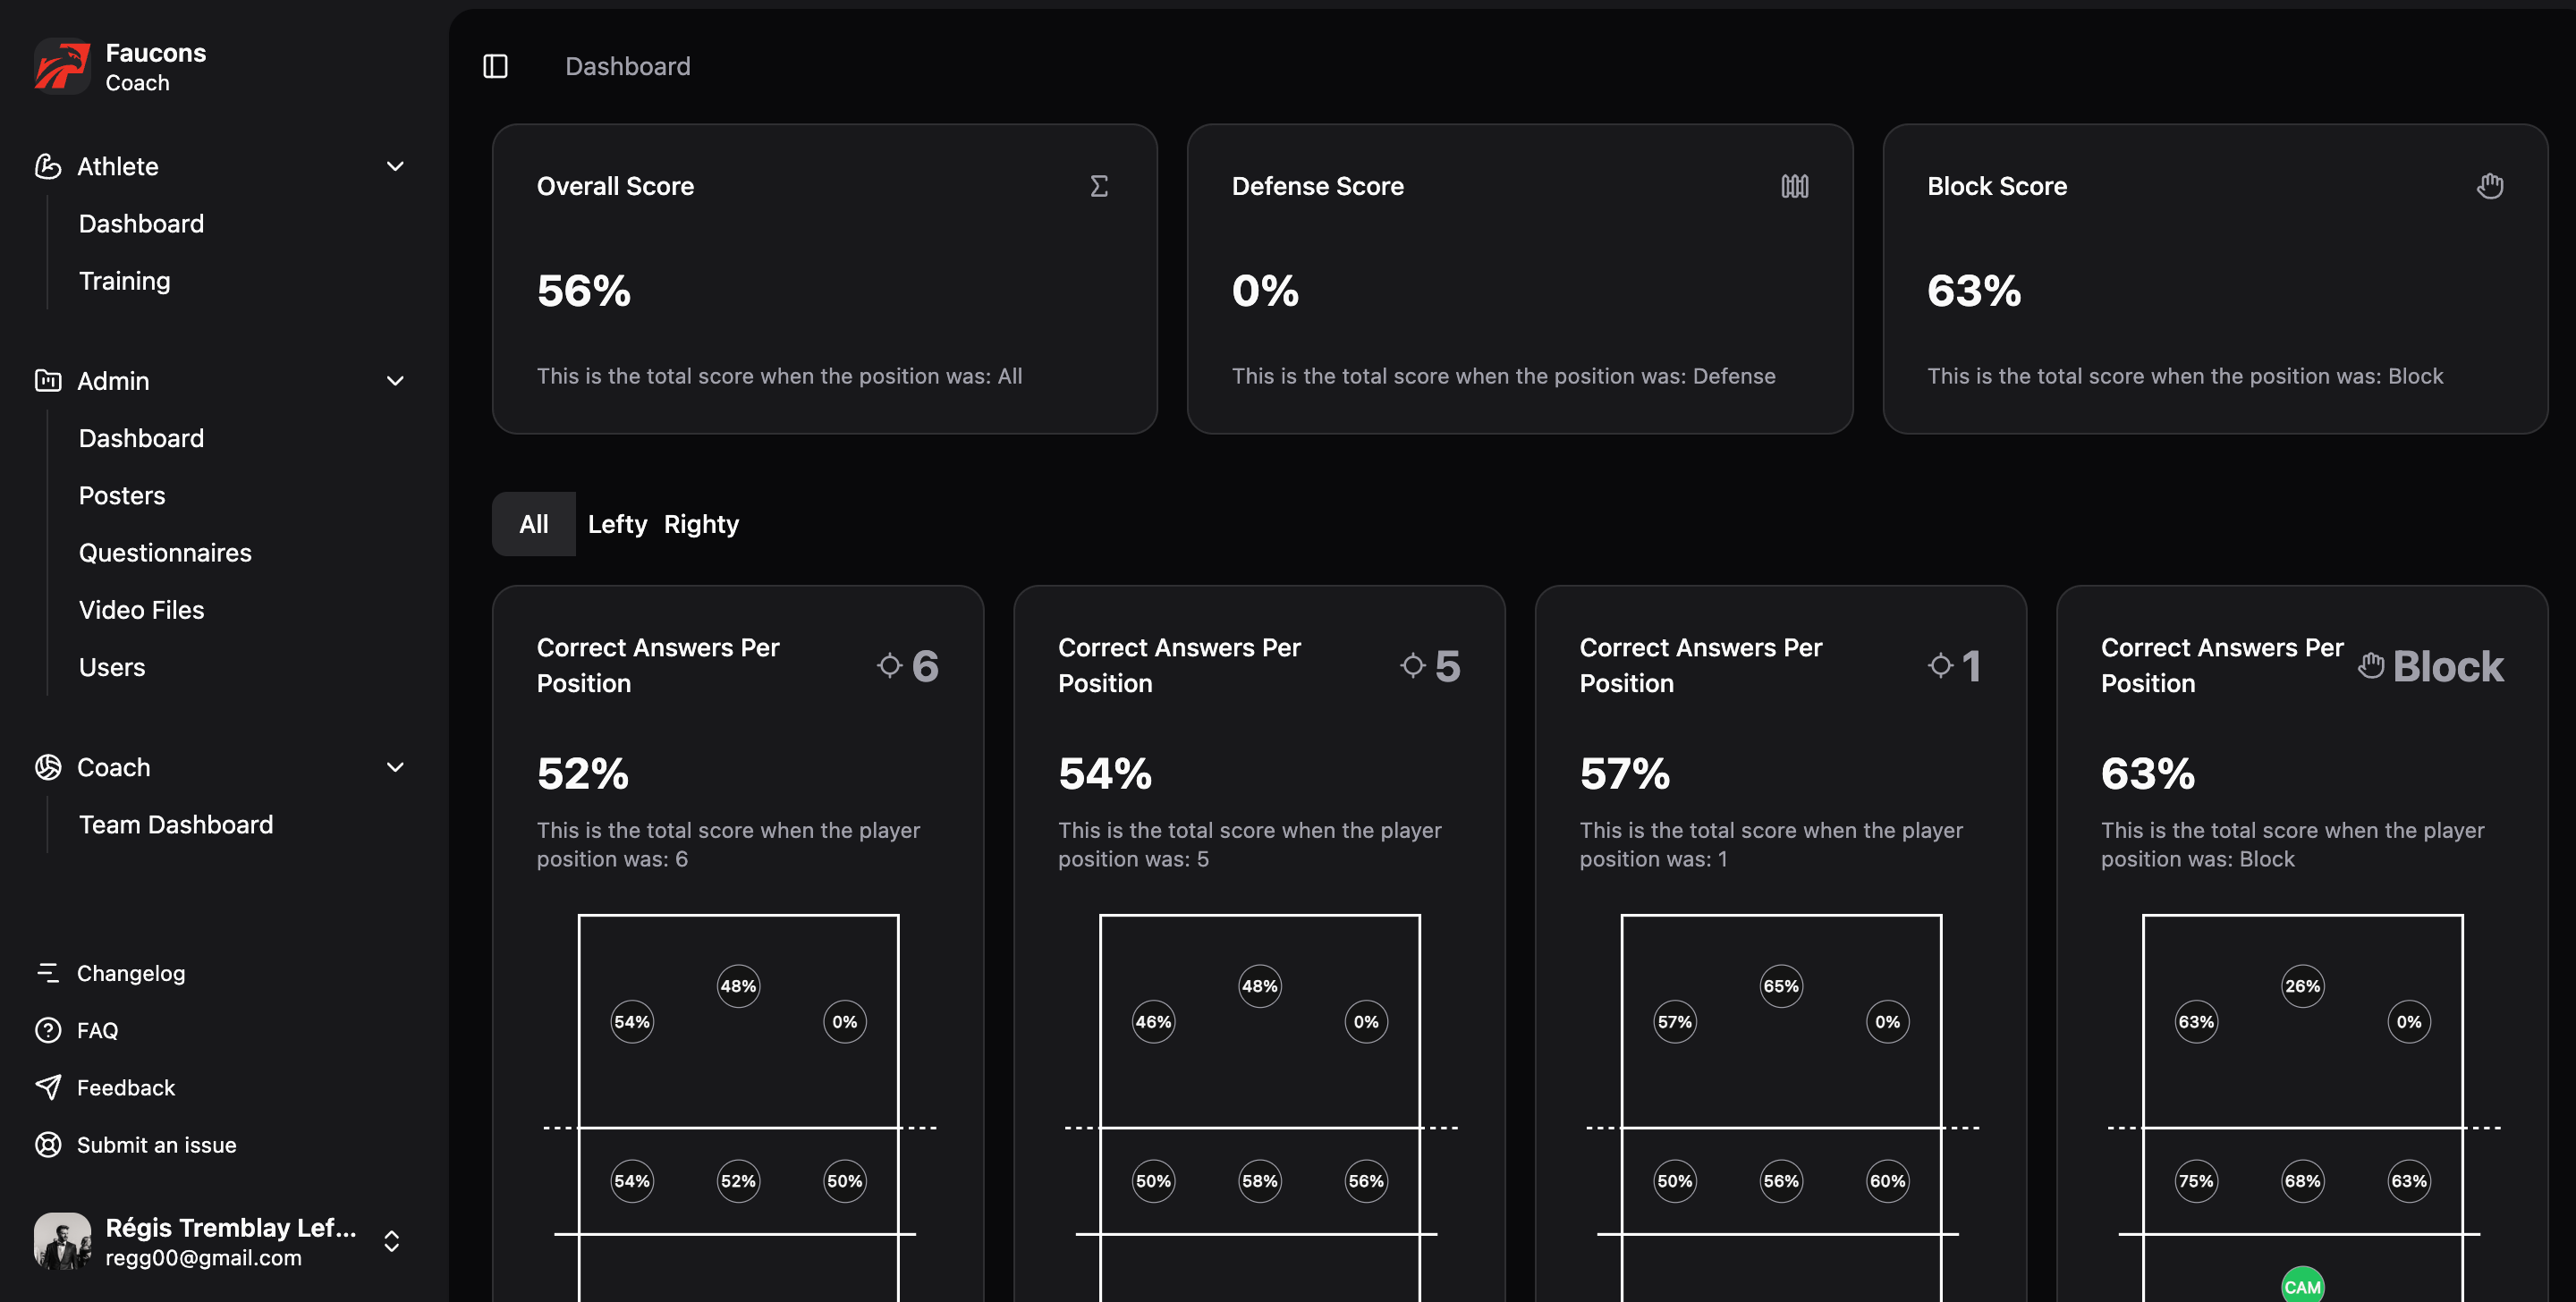
Task: Open the account switcher next to Régis Tremblay
Action: pos(390,1242)
